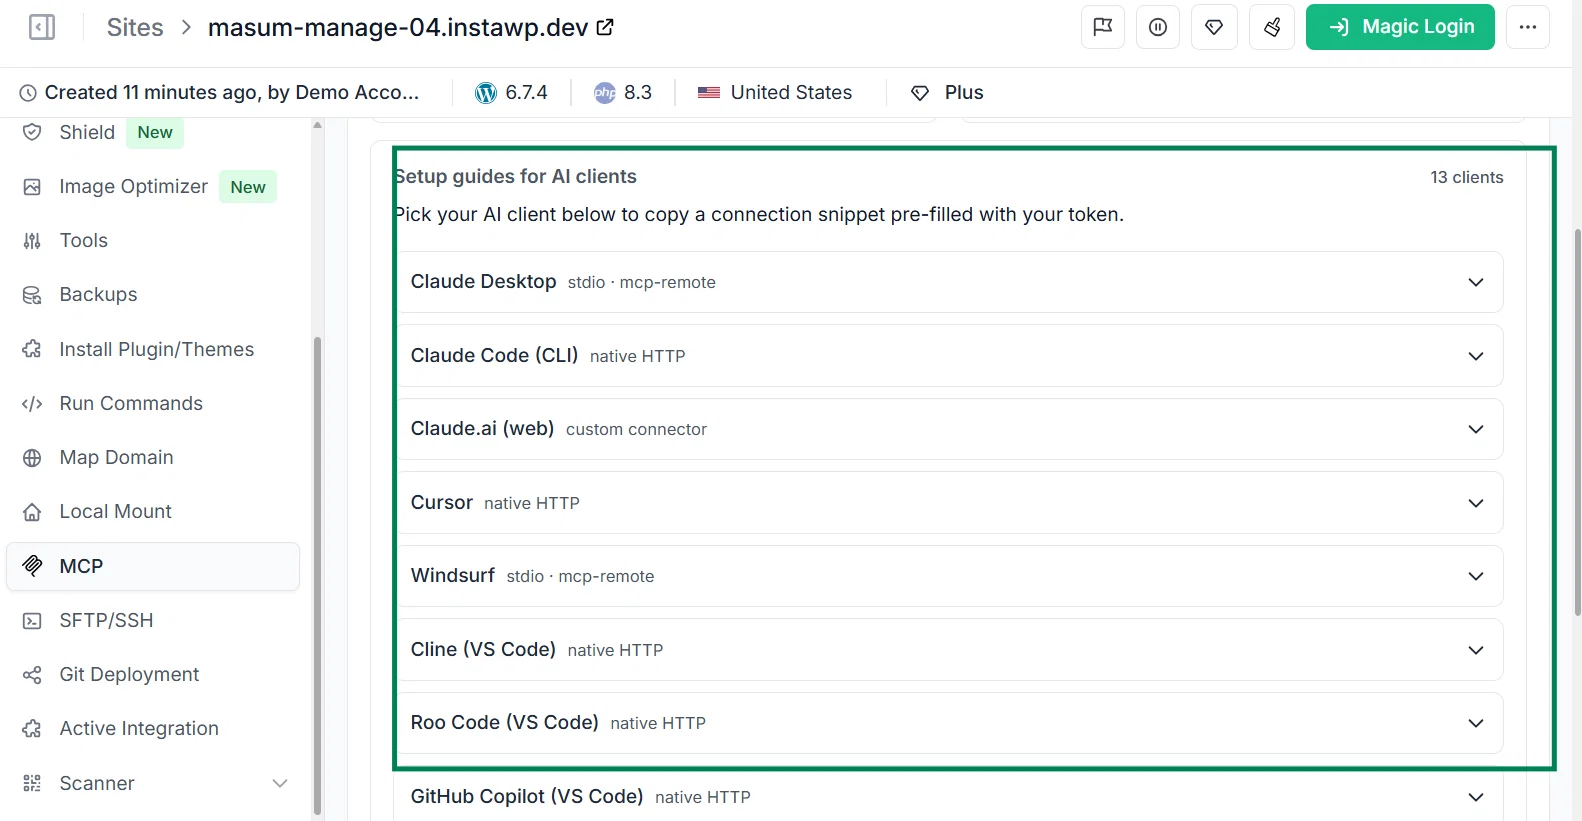Click the Scanner QR icon

(32, 783)
